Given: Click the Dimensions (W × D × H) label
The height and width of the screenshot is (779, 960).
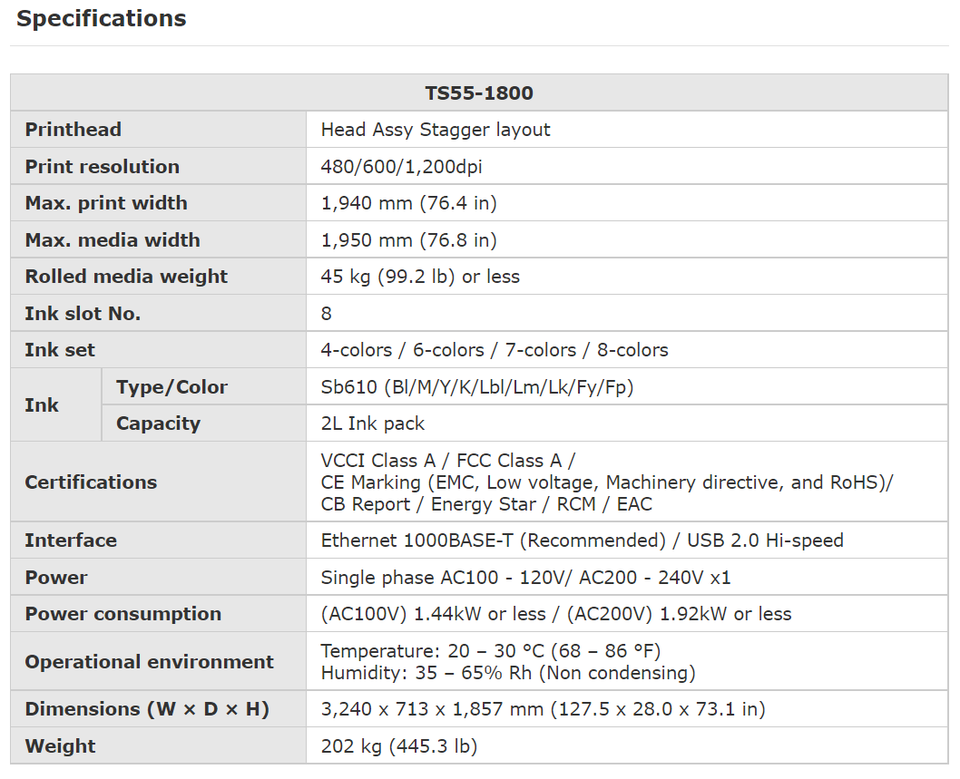Looking at the screenshot, I should coord(147,709).
